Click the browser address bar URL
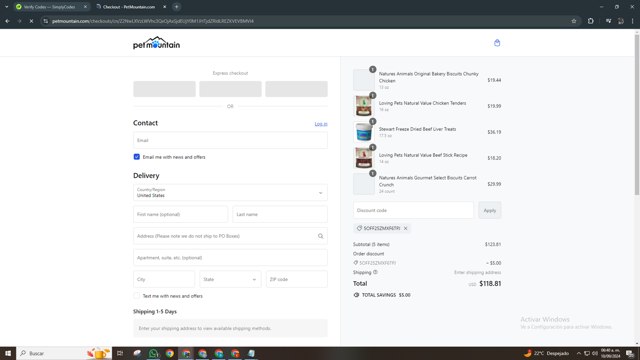The width and height of the screenshot is (640, 360). 153,21
